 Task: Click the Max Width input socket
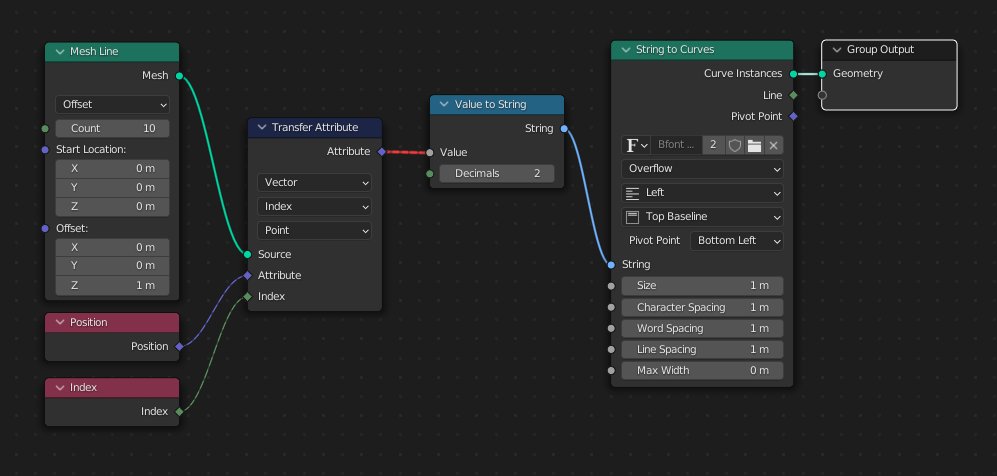[x=611, y=371]
